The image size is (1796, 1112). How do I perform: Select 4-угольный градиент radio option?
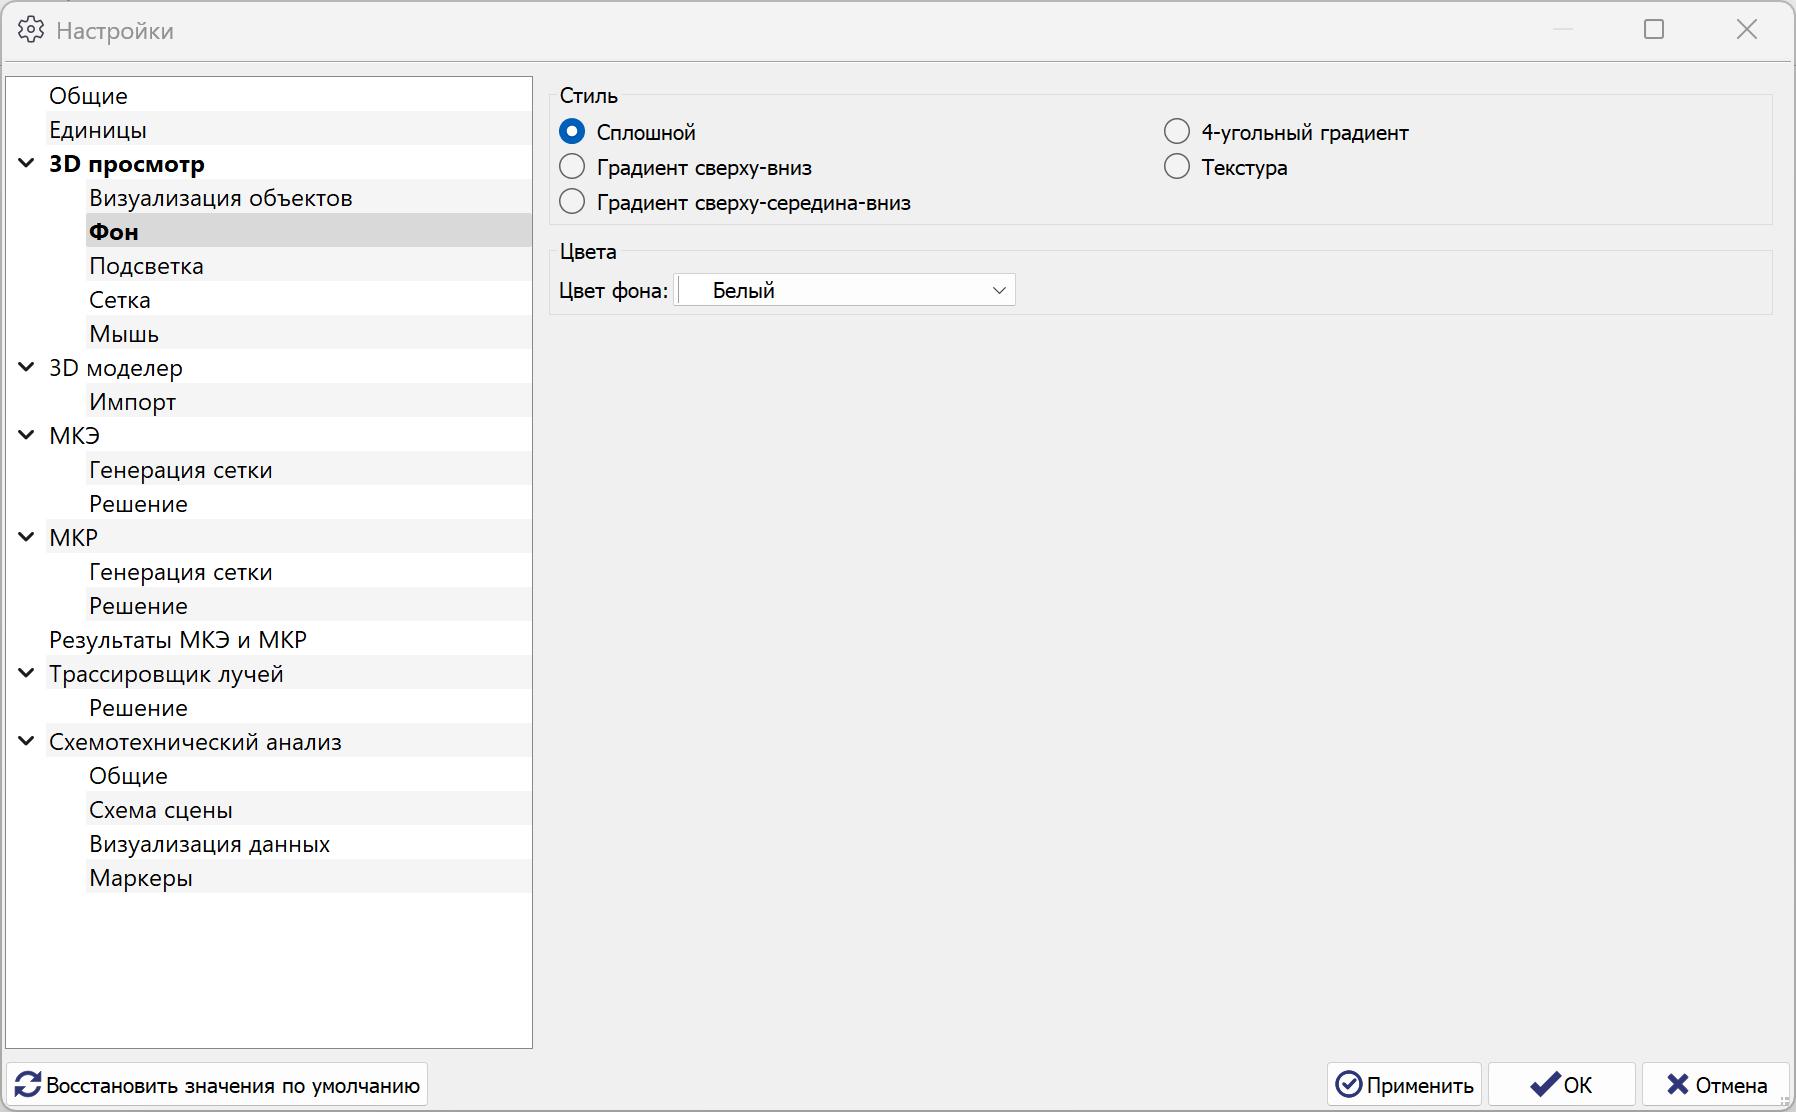coord(1177,132)
